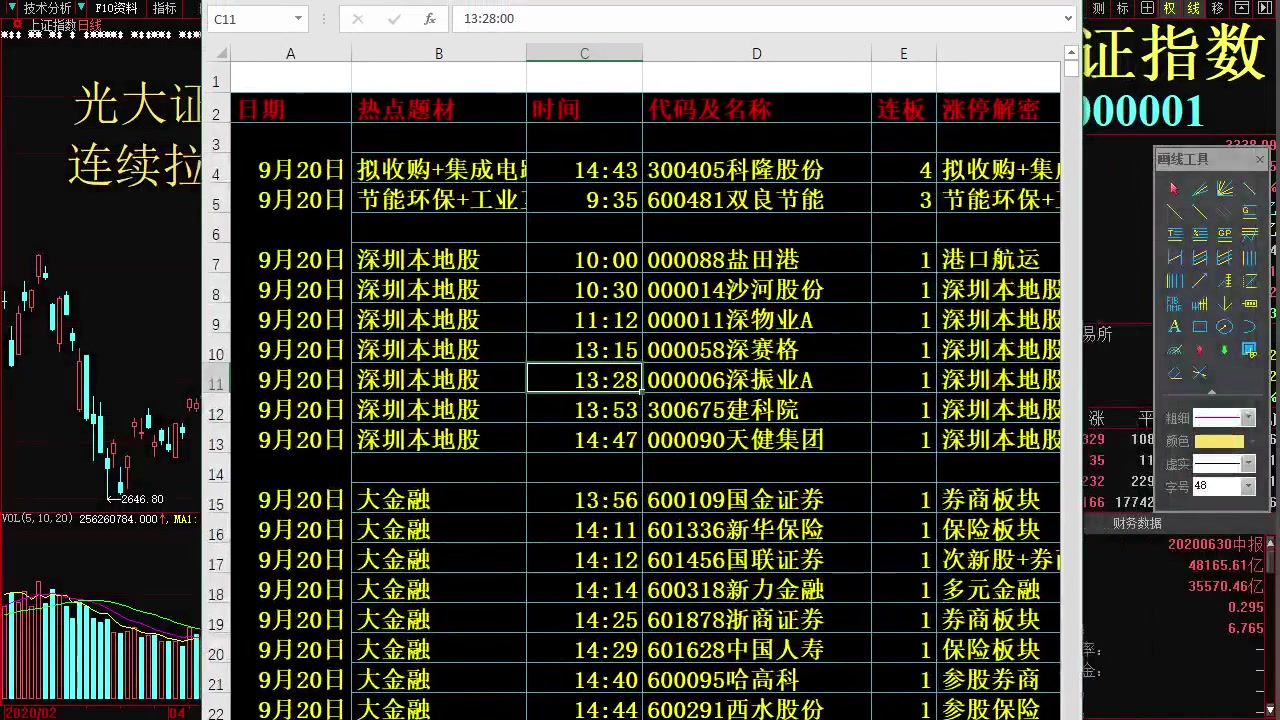The width and height of the screenshot is (1280, 720).
Task: Place a green down-arrow marker
Action: tap(1224, 350)
